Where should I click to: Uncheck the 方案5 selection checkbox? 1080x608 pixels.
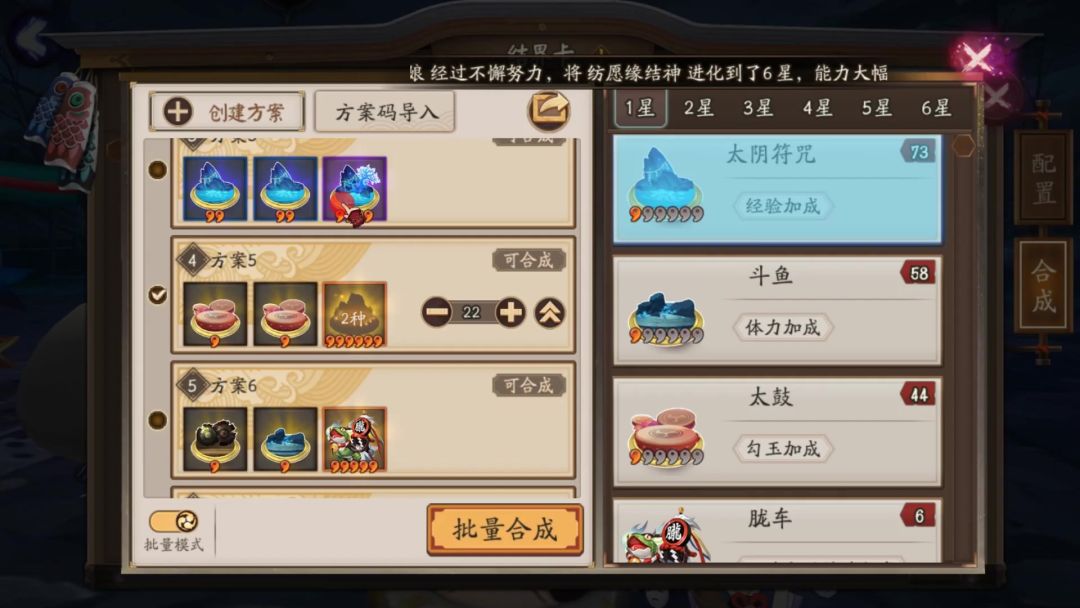point(158,295)
